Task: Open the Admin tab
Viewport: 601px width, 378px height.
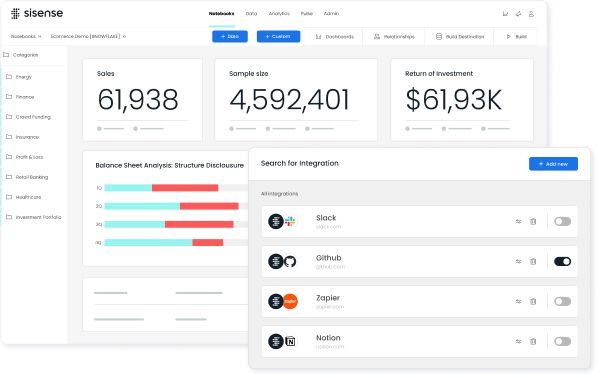Action: coord(331,13)
